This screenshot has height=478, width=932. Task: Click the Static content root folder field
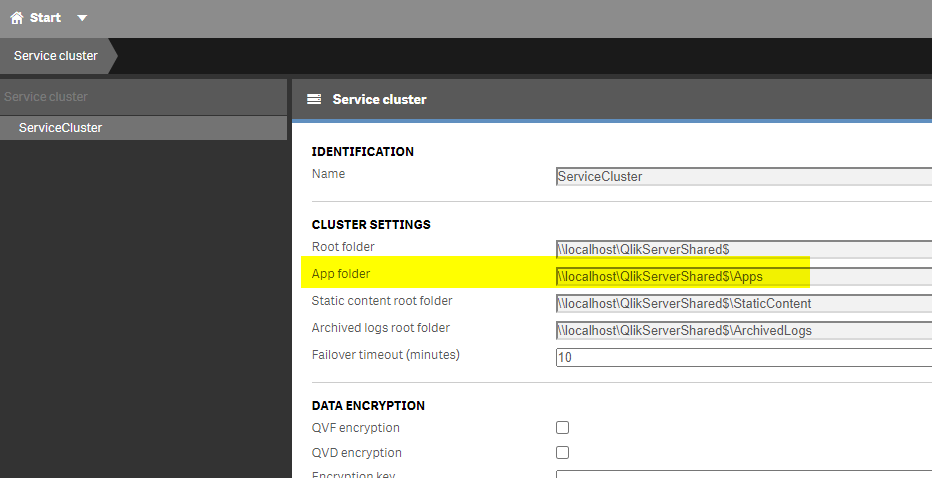[744, 303]
